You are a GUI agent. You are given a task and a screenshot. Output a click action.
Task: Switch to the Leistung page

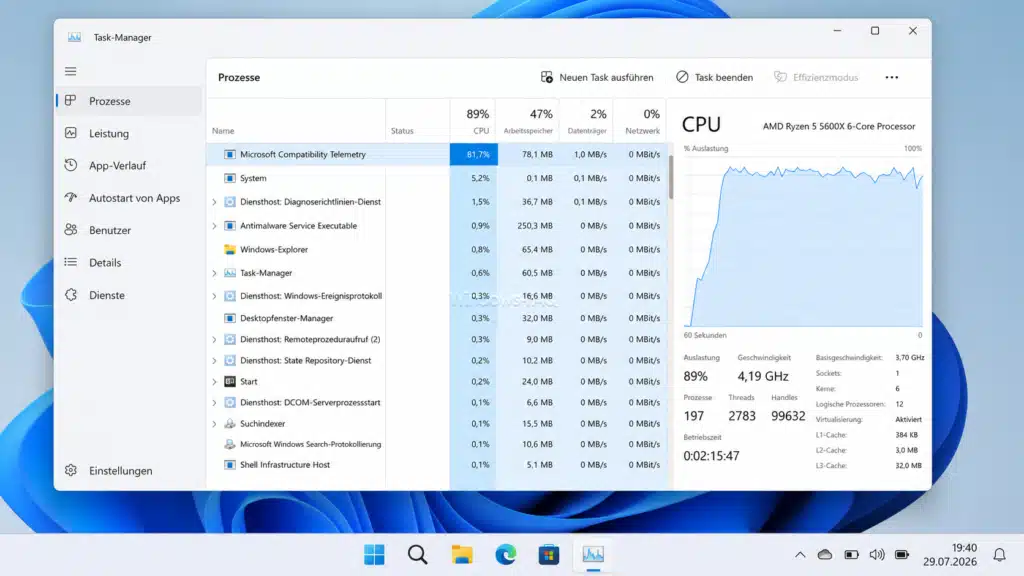[129, 133]
